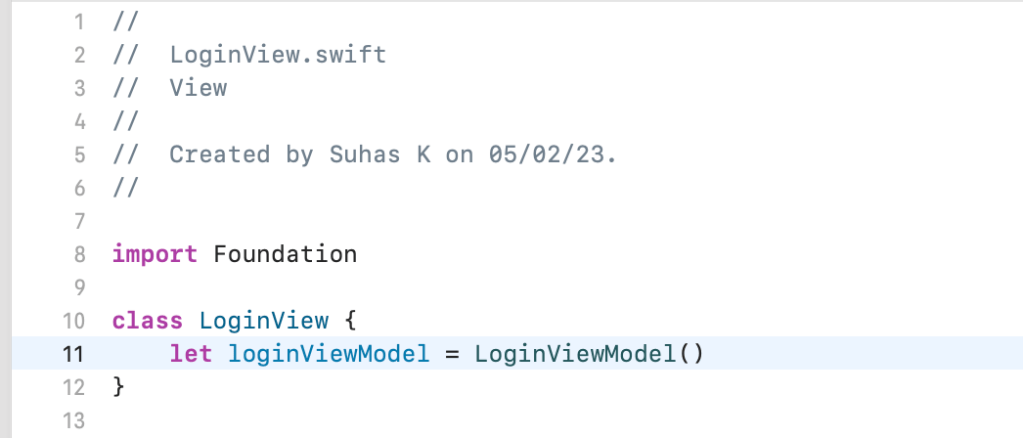Click line number 5 in the gutter
Image resolution: width=1023 pixels, height=438 pixels.
click(80, 154)
